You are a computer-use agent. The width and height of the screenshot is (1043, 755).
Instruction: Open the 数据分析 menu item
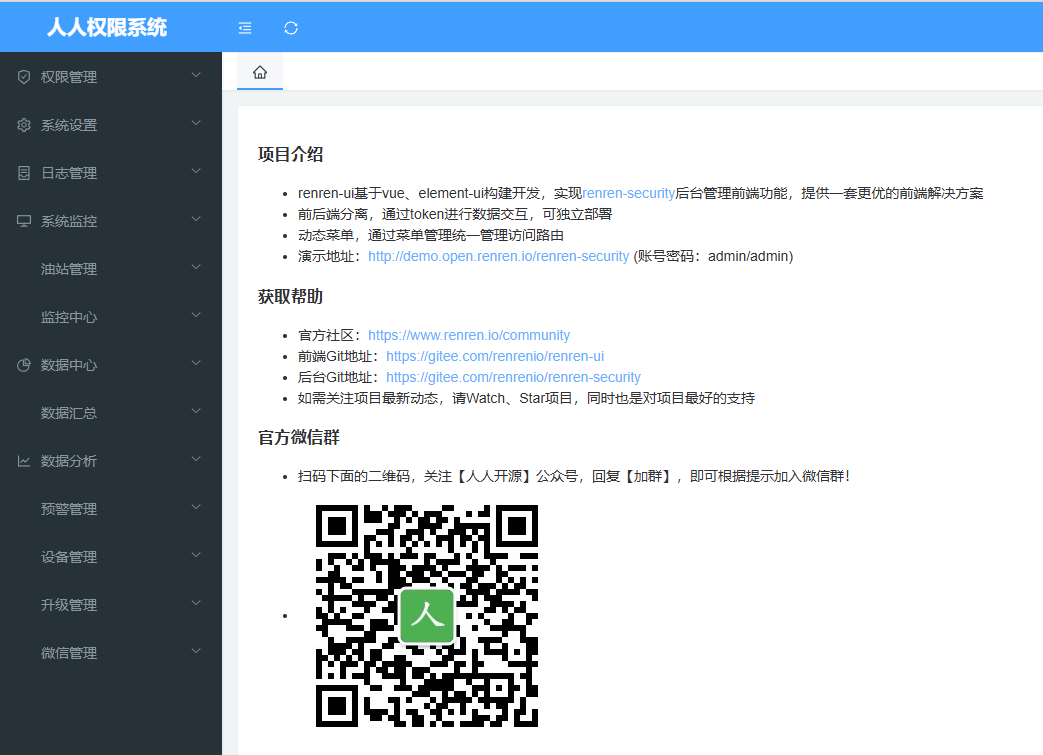(x=110, y=461)
